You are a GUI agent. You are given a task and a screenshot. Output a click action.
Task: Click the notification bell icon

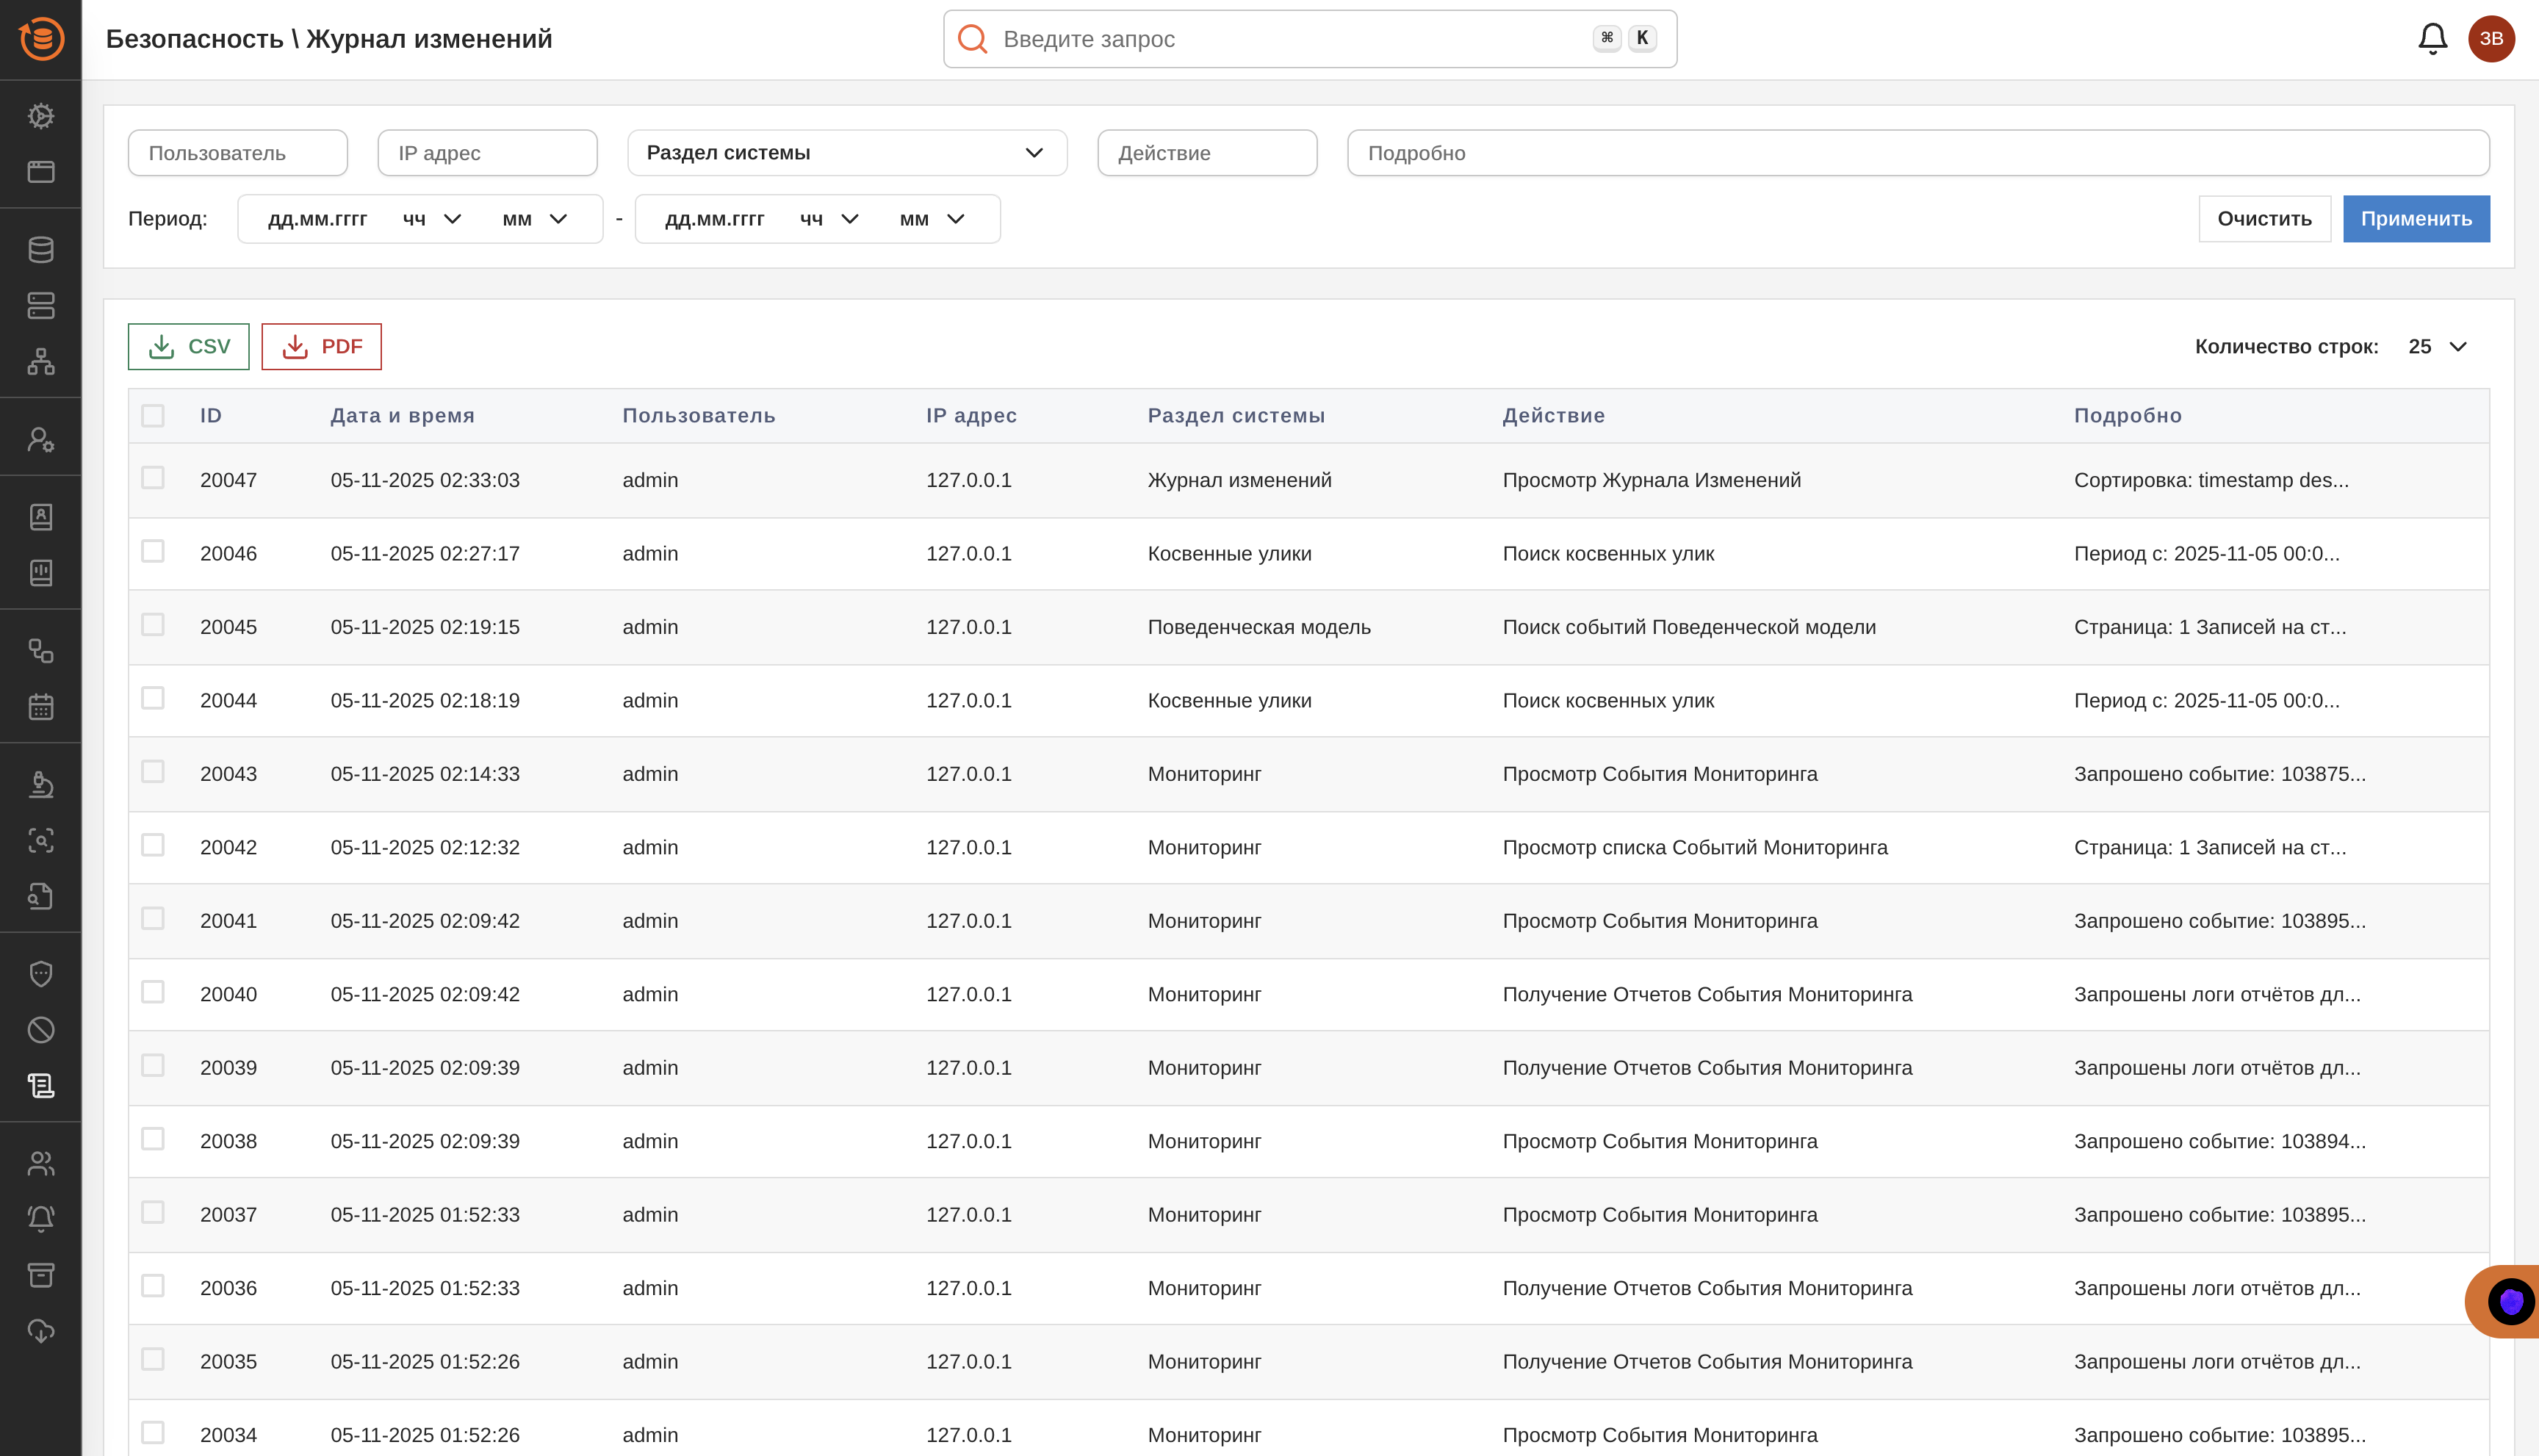(2432, 39)
